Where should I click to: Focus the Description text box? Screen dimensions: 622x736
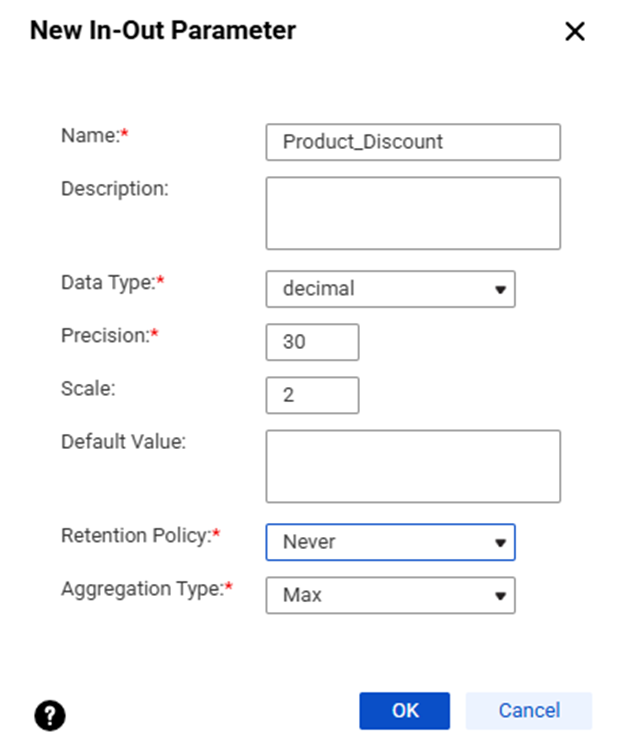point(412,213)
